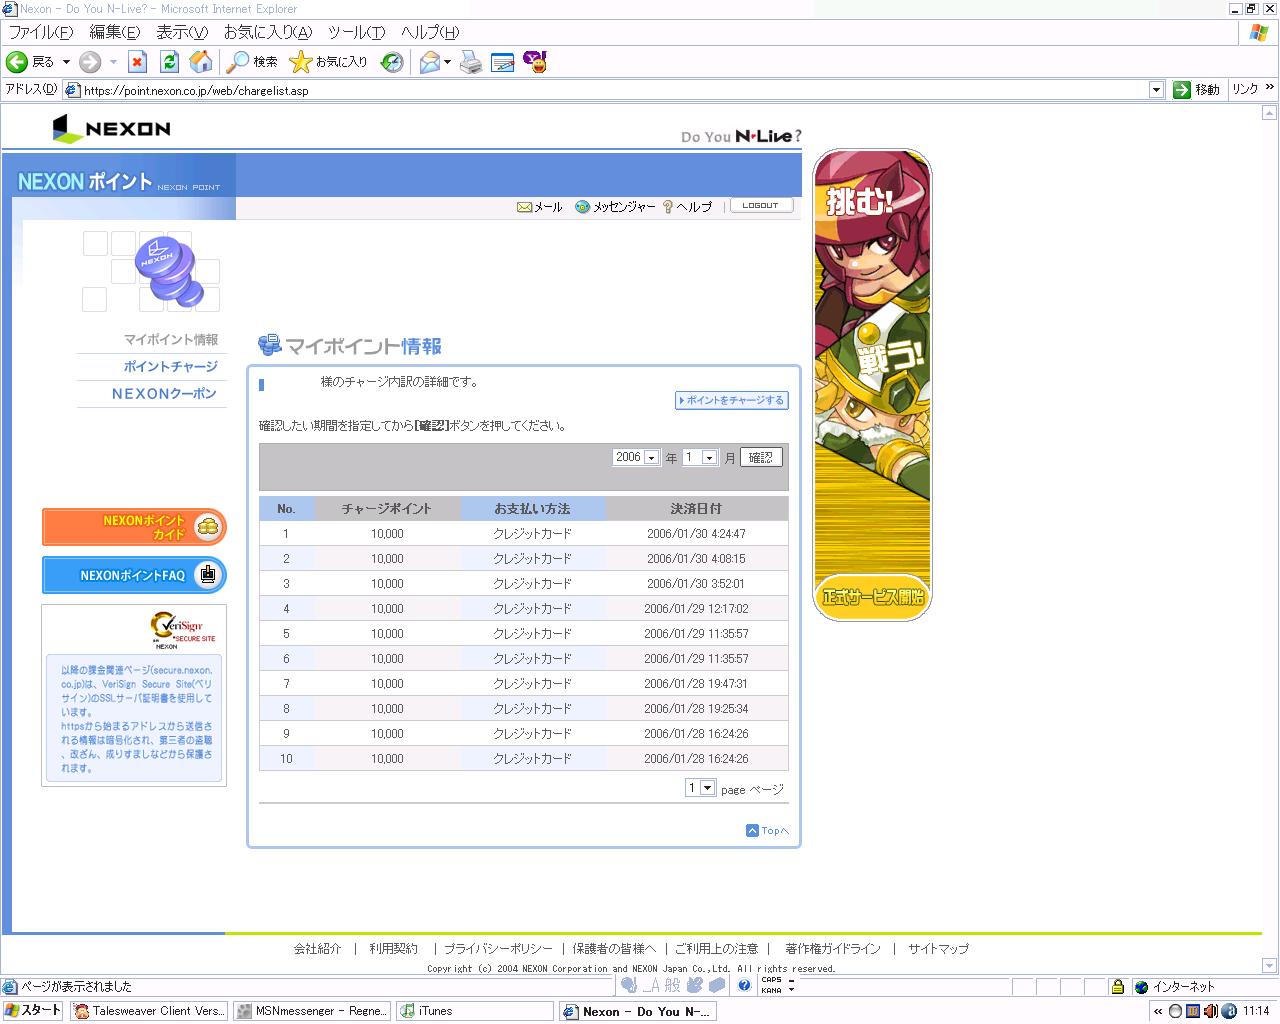Open 保護者の皆様へ footer link
The height and width of the screenshot is (1024, 1280).
tap(614, 949)
